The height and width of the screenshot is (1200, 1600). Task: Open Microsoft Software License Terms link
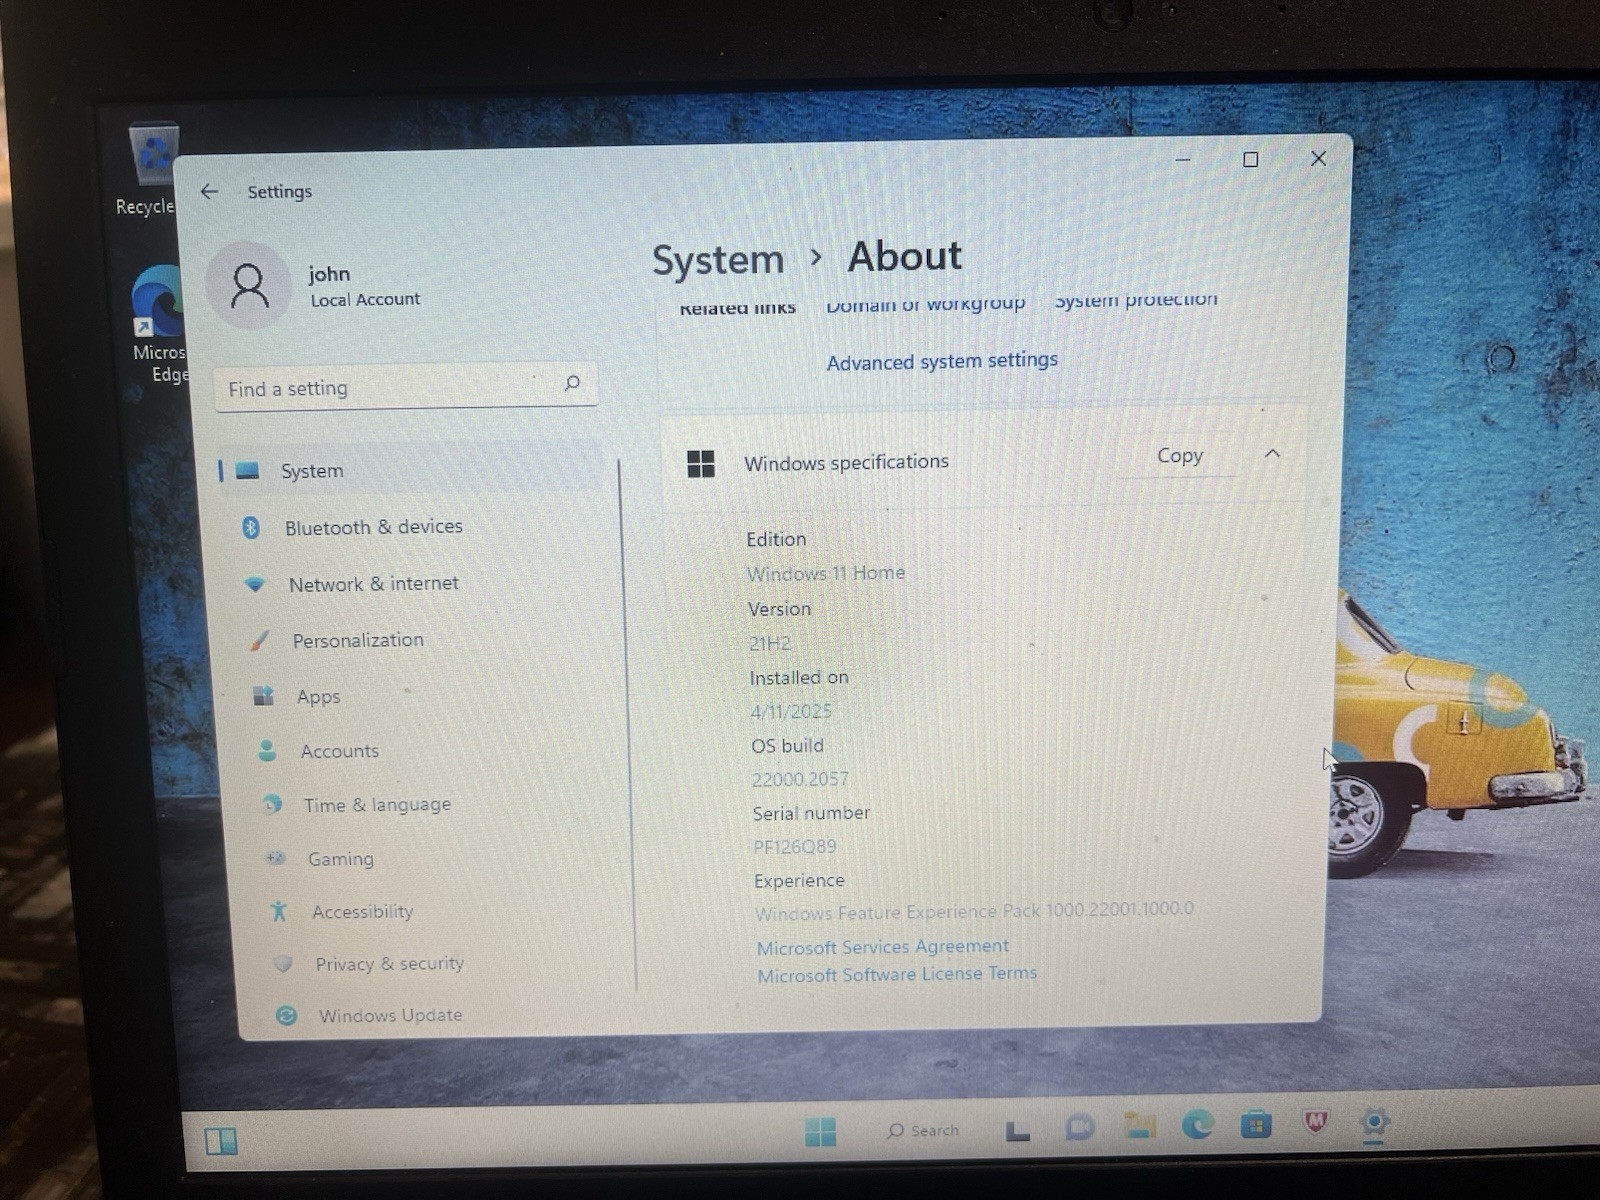(897, 974)
